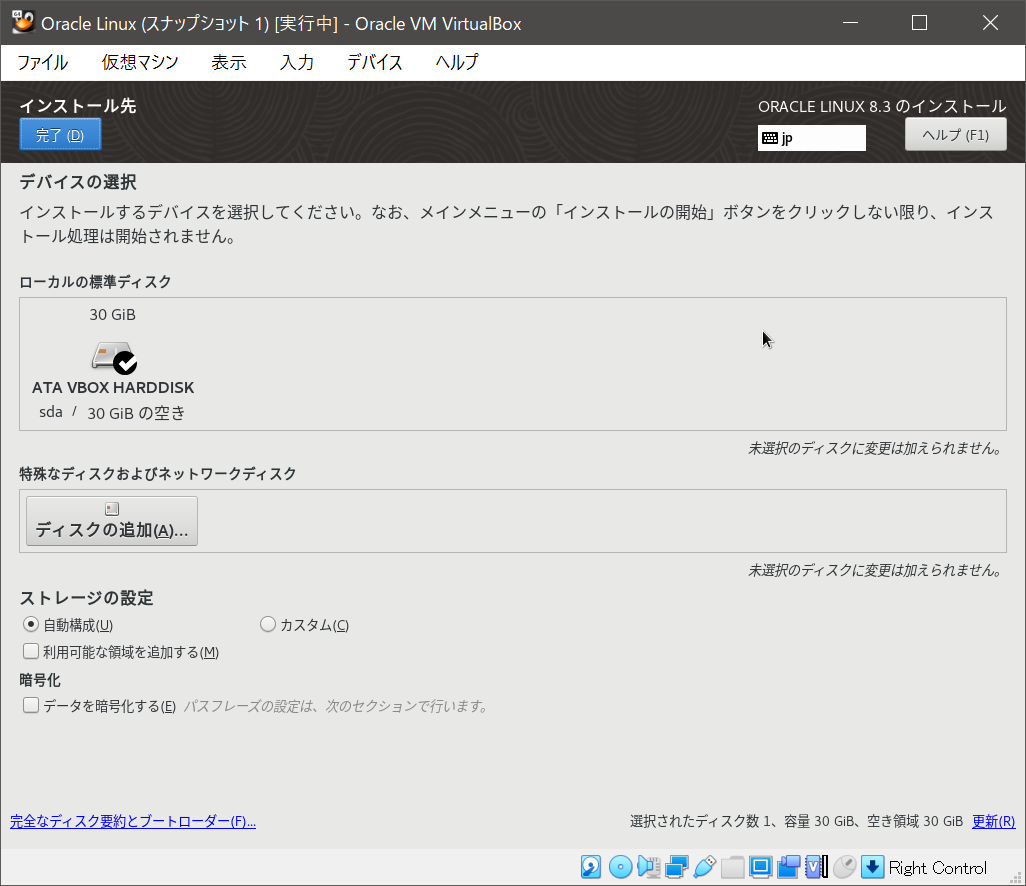Image resolution: width=1026 pixels, height=886 pixels.
Task: Open 完全なディスク要約とブートローダー link
Action: click(133, 821)
